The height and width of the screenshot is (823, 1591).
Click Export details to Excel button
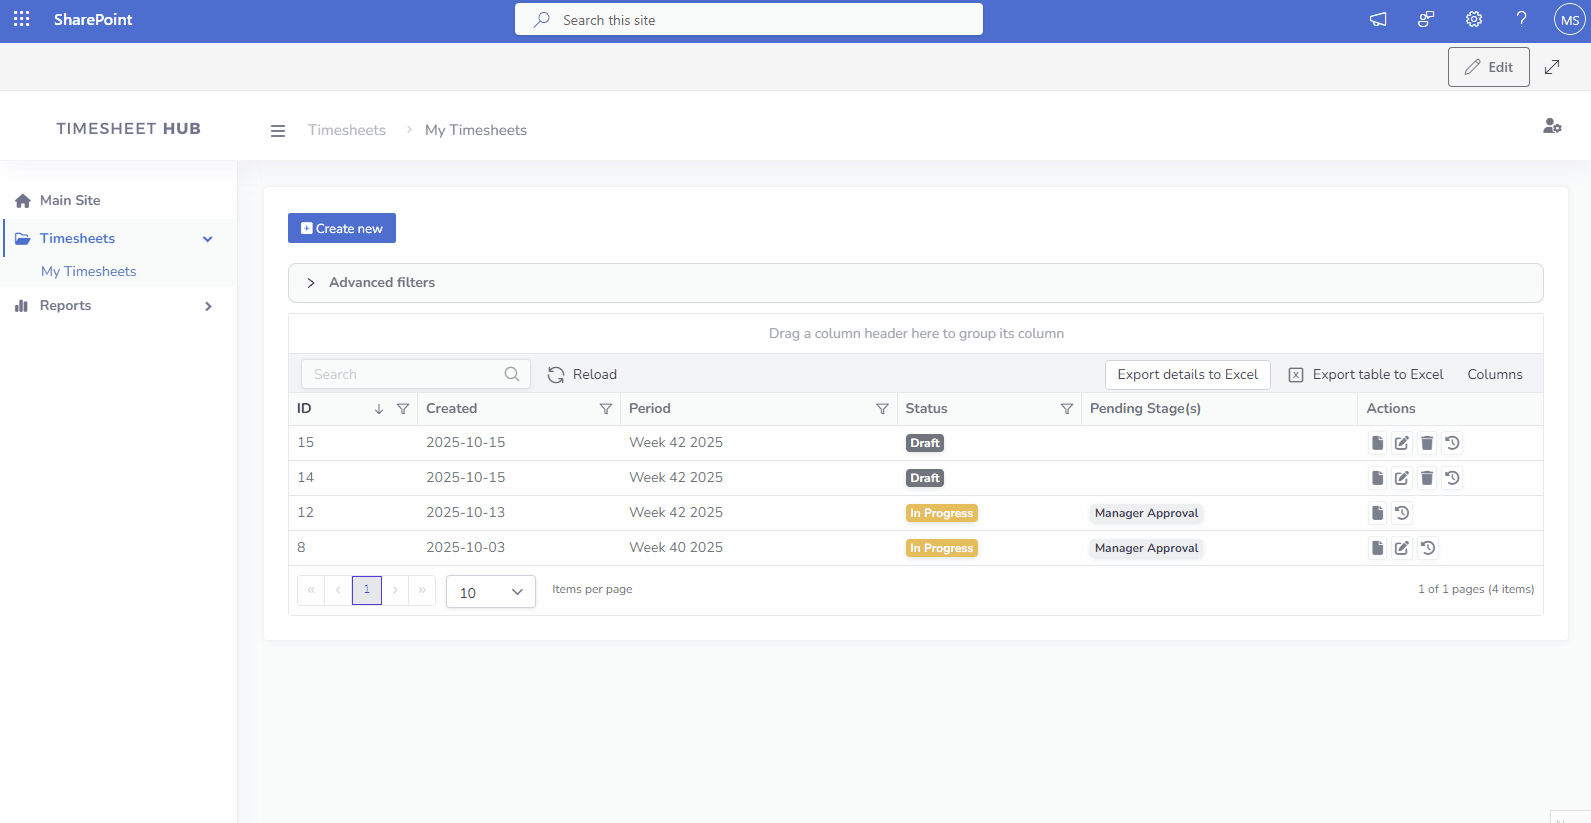[x=1187, y=375]
